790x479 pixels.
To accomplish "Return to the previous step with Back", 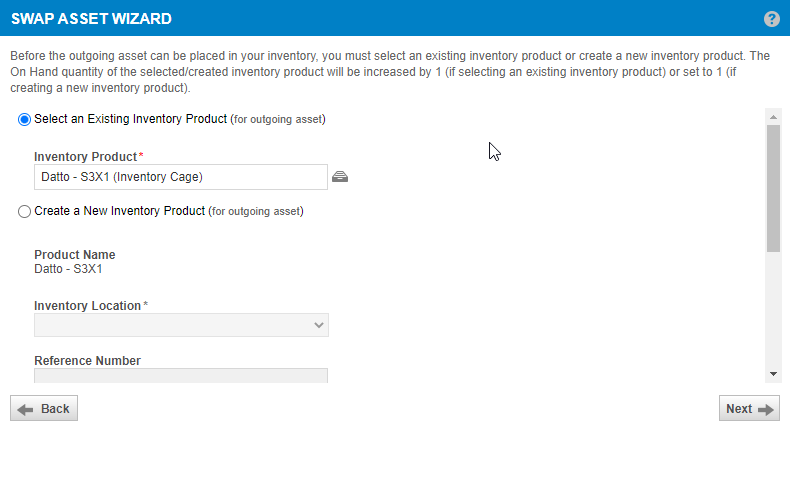I will pyautogui.click(x=44, y=408).
